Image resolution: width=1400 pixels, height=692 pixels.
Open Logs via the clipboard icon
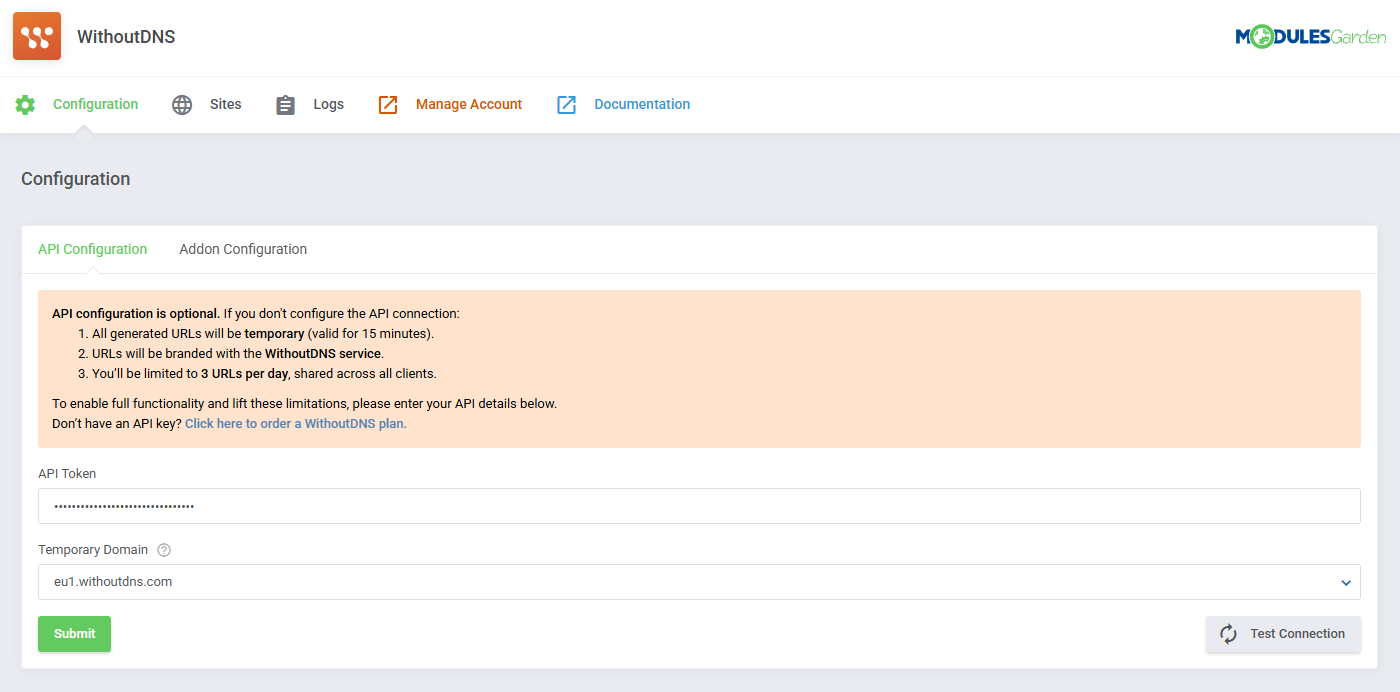point(285,104)
